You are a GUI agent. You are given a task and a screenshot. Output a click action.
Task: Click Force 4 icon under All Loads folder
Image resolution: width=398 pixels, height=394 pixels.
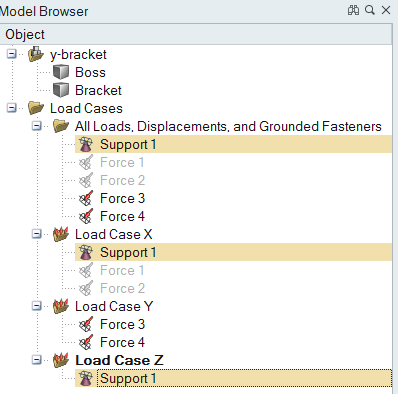pos(86,216)
